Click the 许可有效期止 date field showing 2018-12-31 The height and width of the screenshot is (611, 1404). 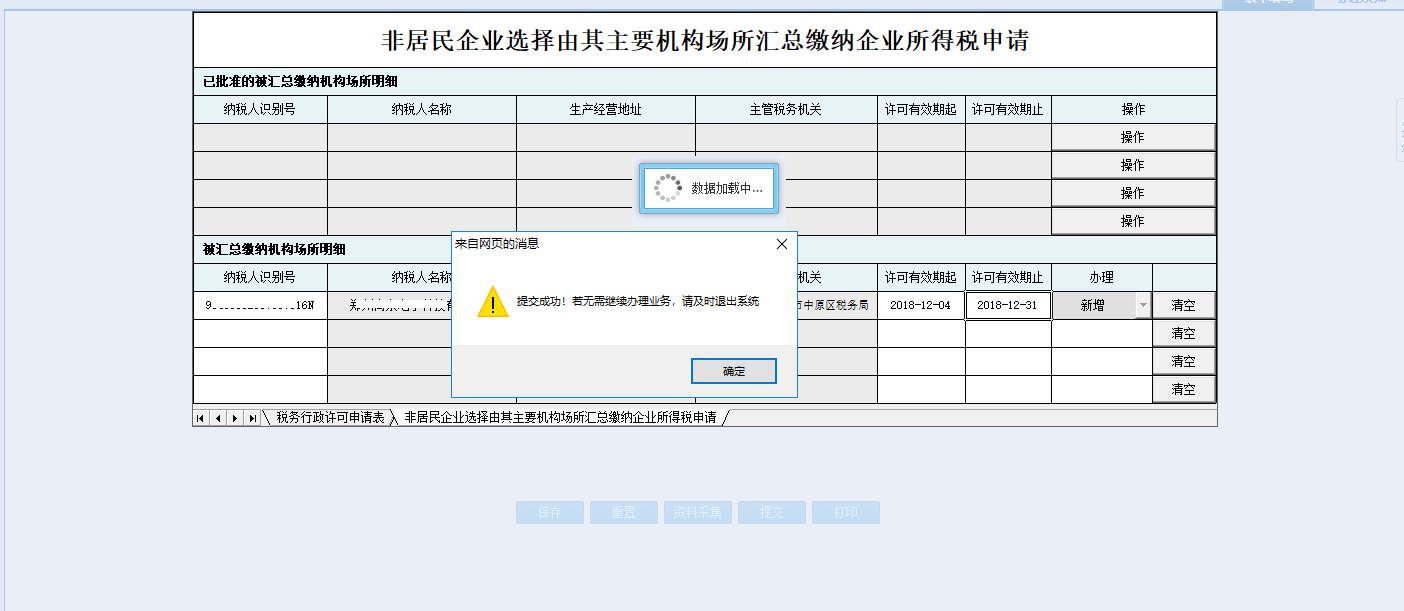[1007, 304]
